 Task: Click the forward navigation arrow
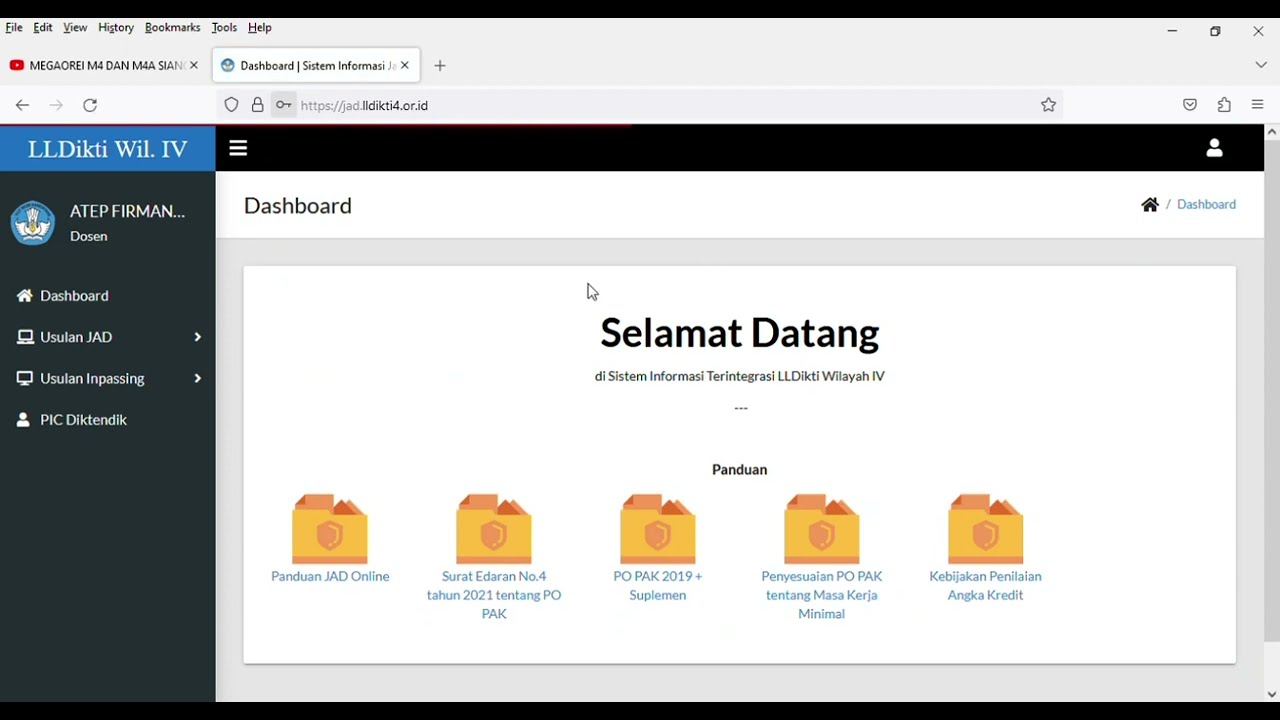tap(56, 105)
